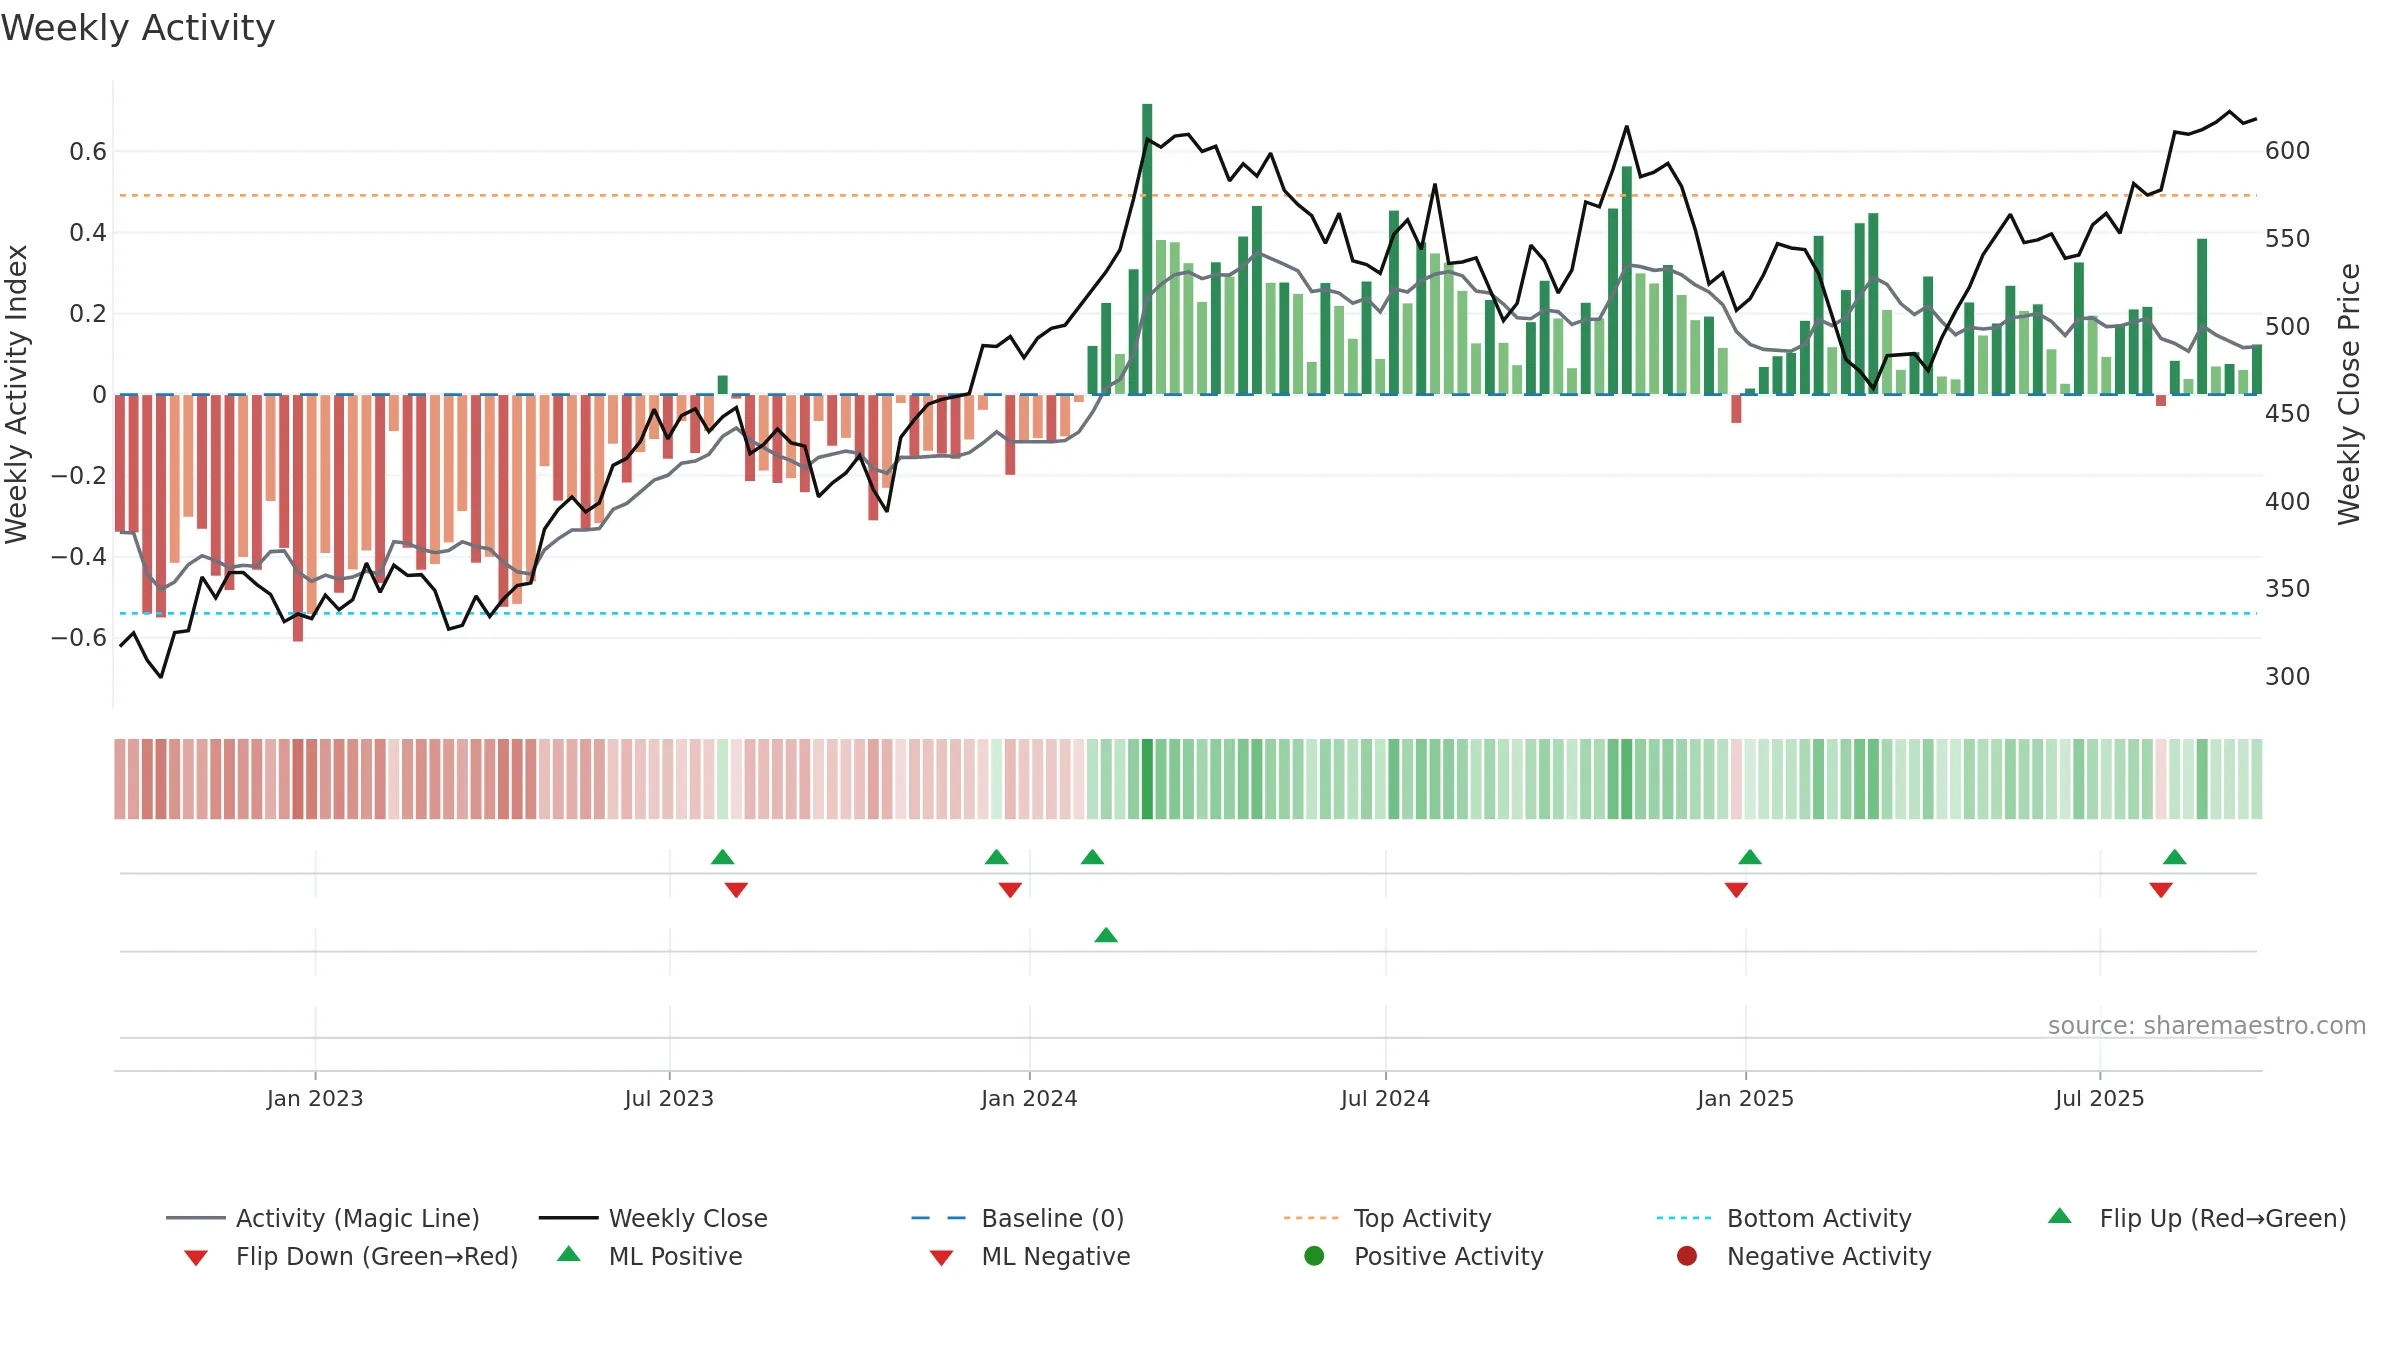The image size is (2400, 1350).
Task: Click the pink heatmap cell near Jan 2025
Action: 1736,779
